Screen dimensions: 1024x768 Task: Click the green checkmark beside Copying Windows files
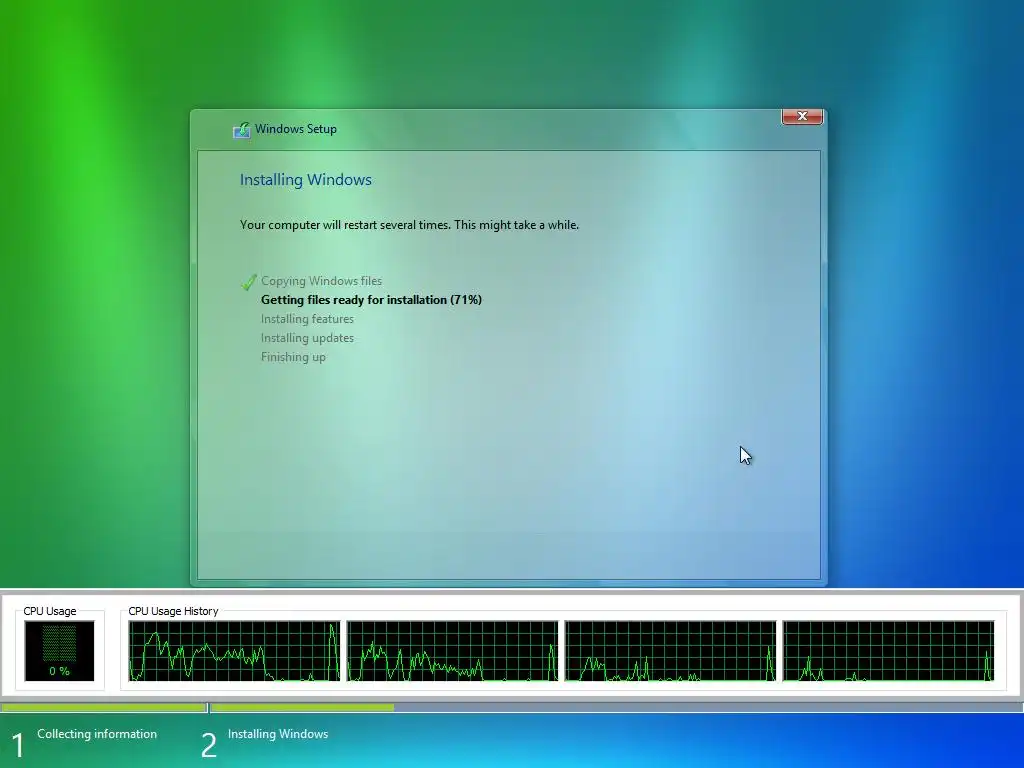(x=248, y=282)
